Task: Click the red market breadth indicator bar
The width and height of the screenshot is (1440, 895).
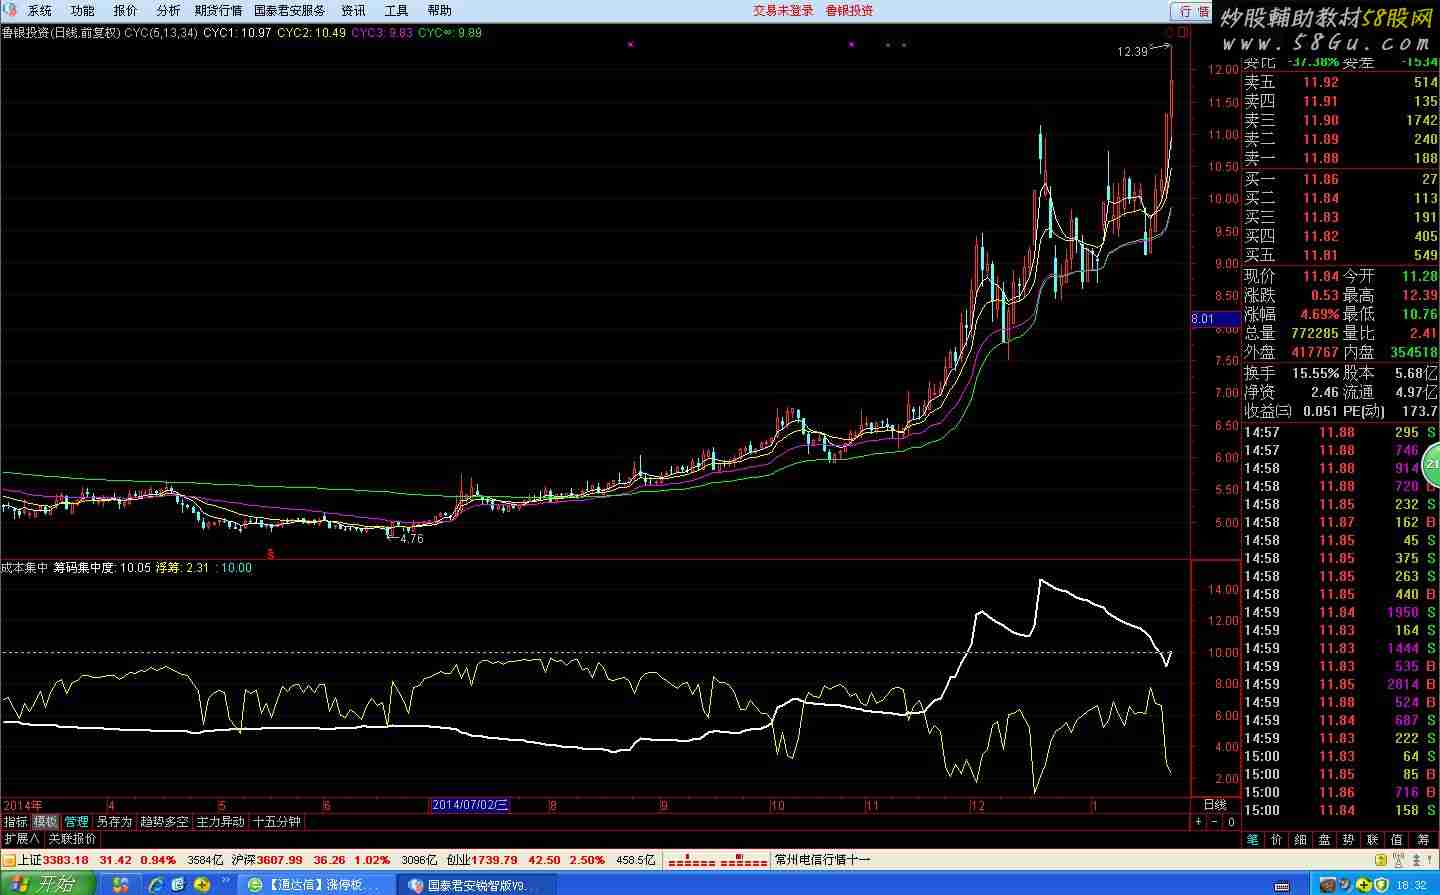Action: tap(717, 861)
